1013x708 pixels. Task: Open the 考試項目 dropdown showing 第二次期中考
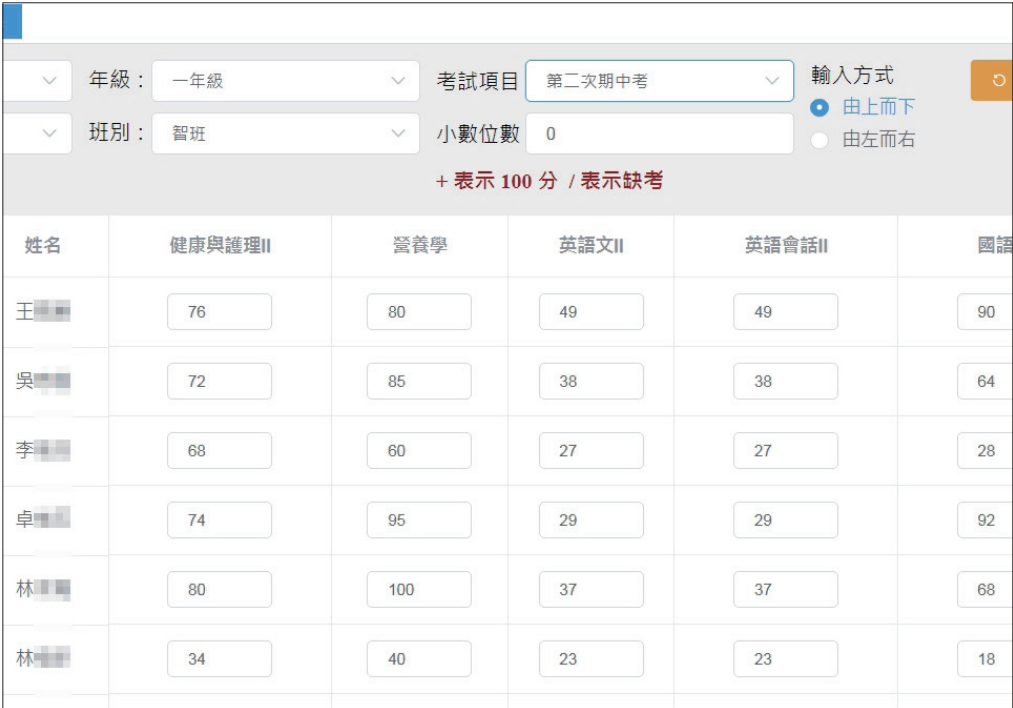[x=660, y=81]
